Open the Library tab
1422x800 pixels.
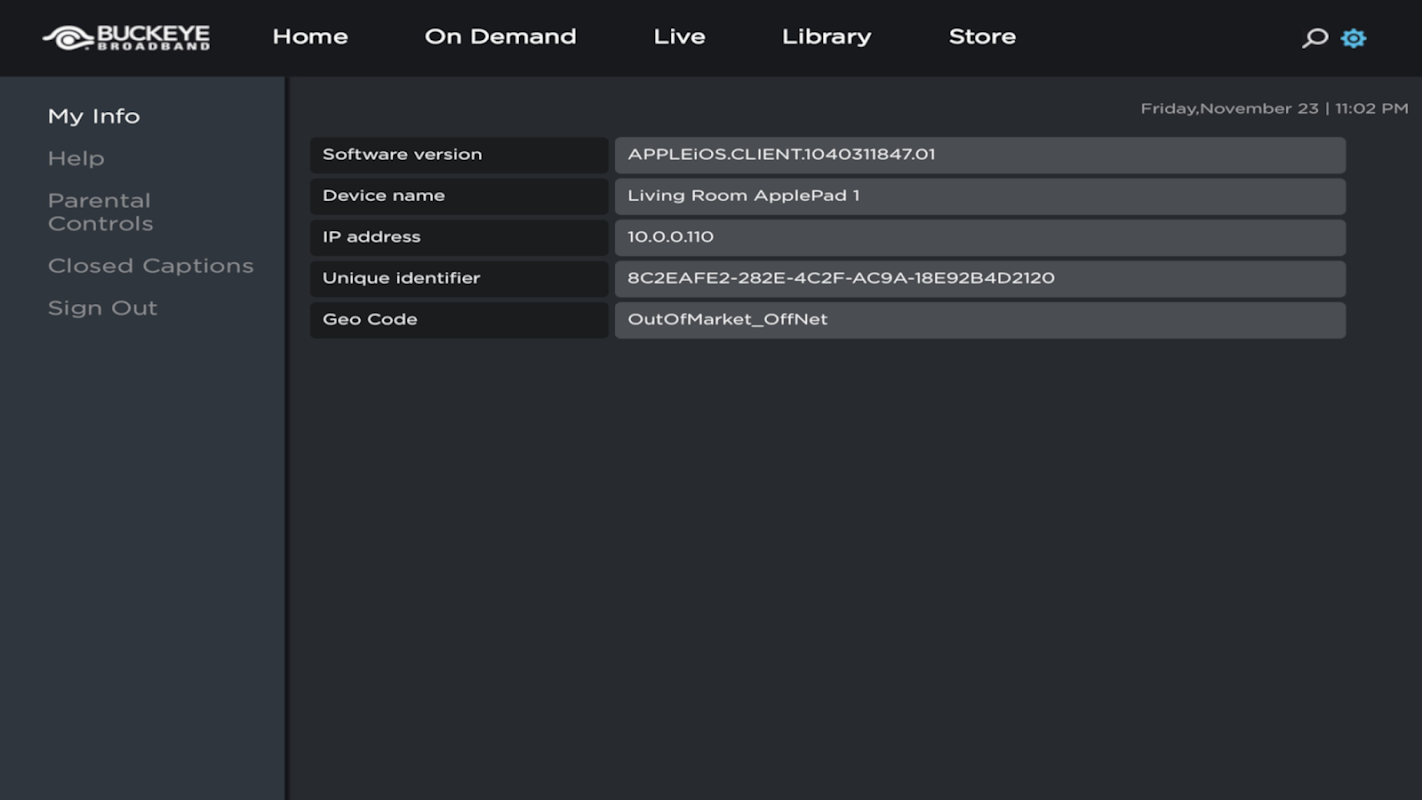pos(826,37)
